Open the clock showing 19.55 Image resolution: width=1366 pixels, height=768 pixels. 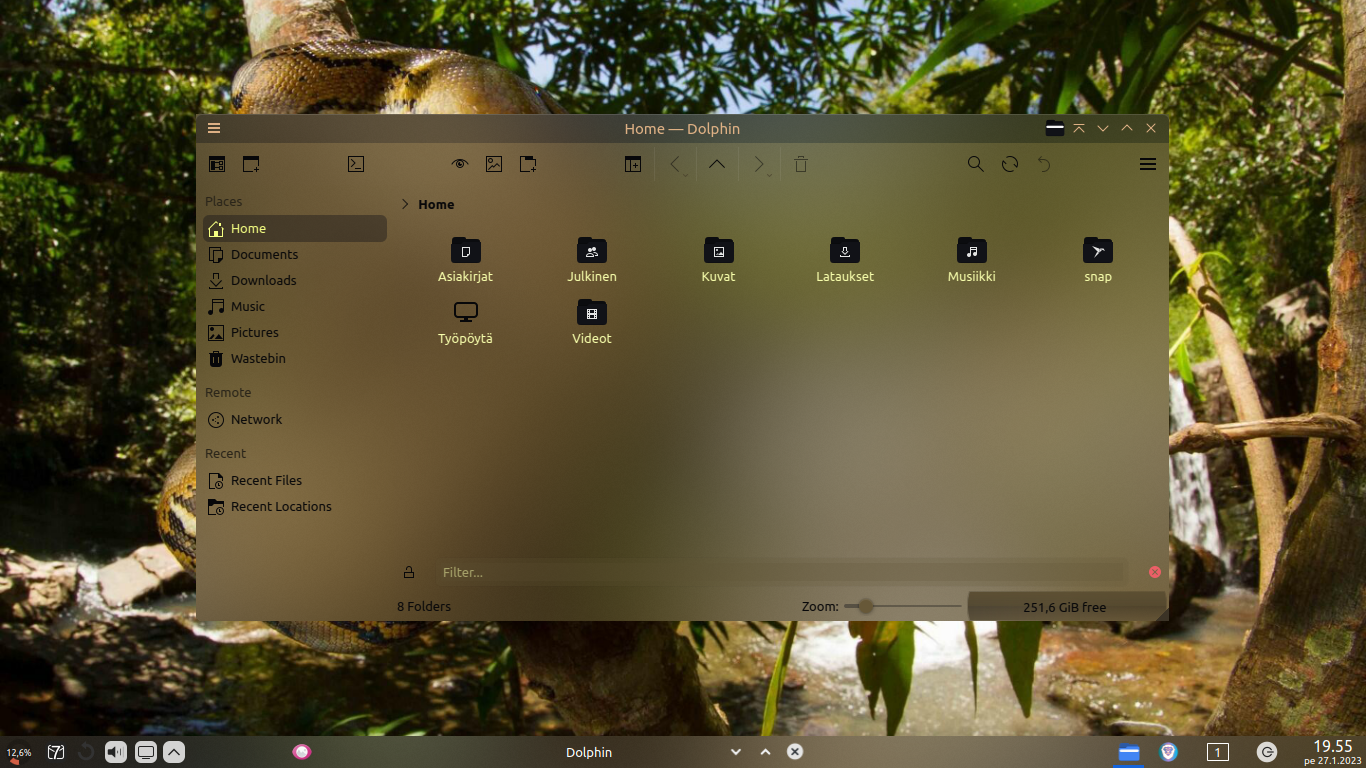coord(1332,752)
